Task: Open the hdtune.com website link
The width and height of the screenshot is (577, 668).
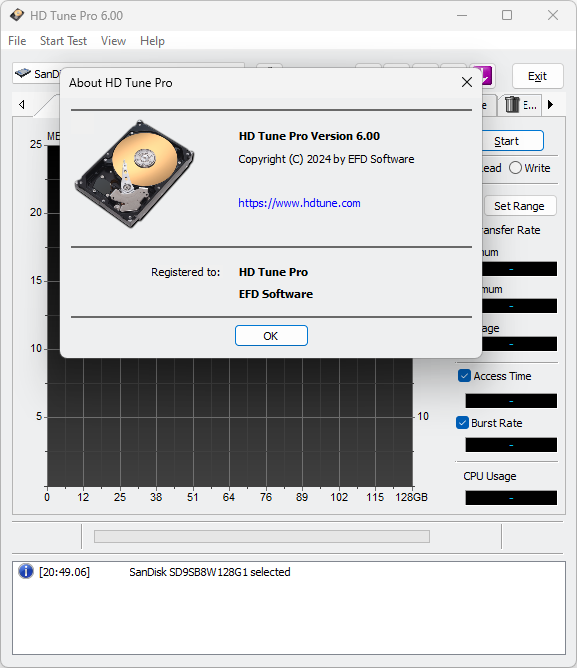Action: [299, 203]
